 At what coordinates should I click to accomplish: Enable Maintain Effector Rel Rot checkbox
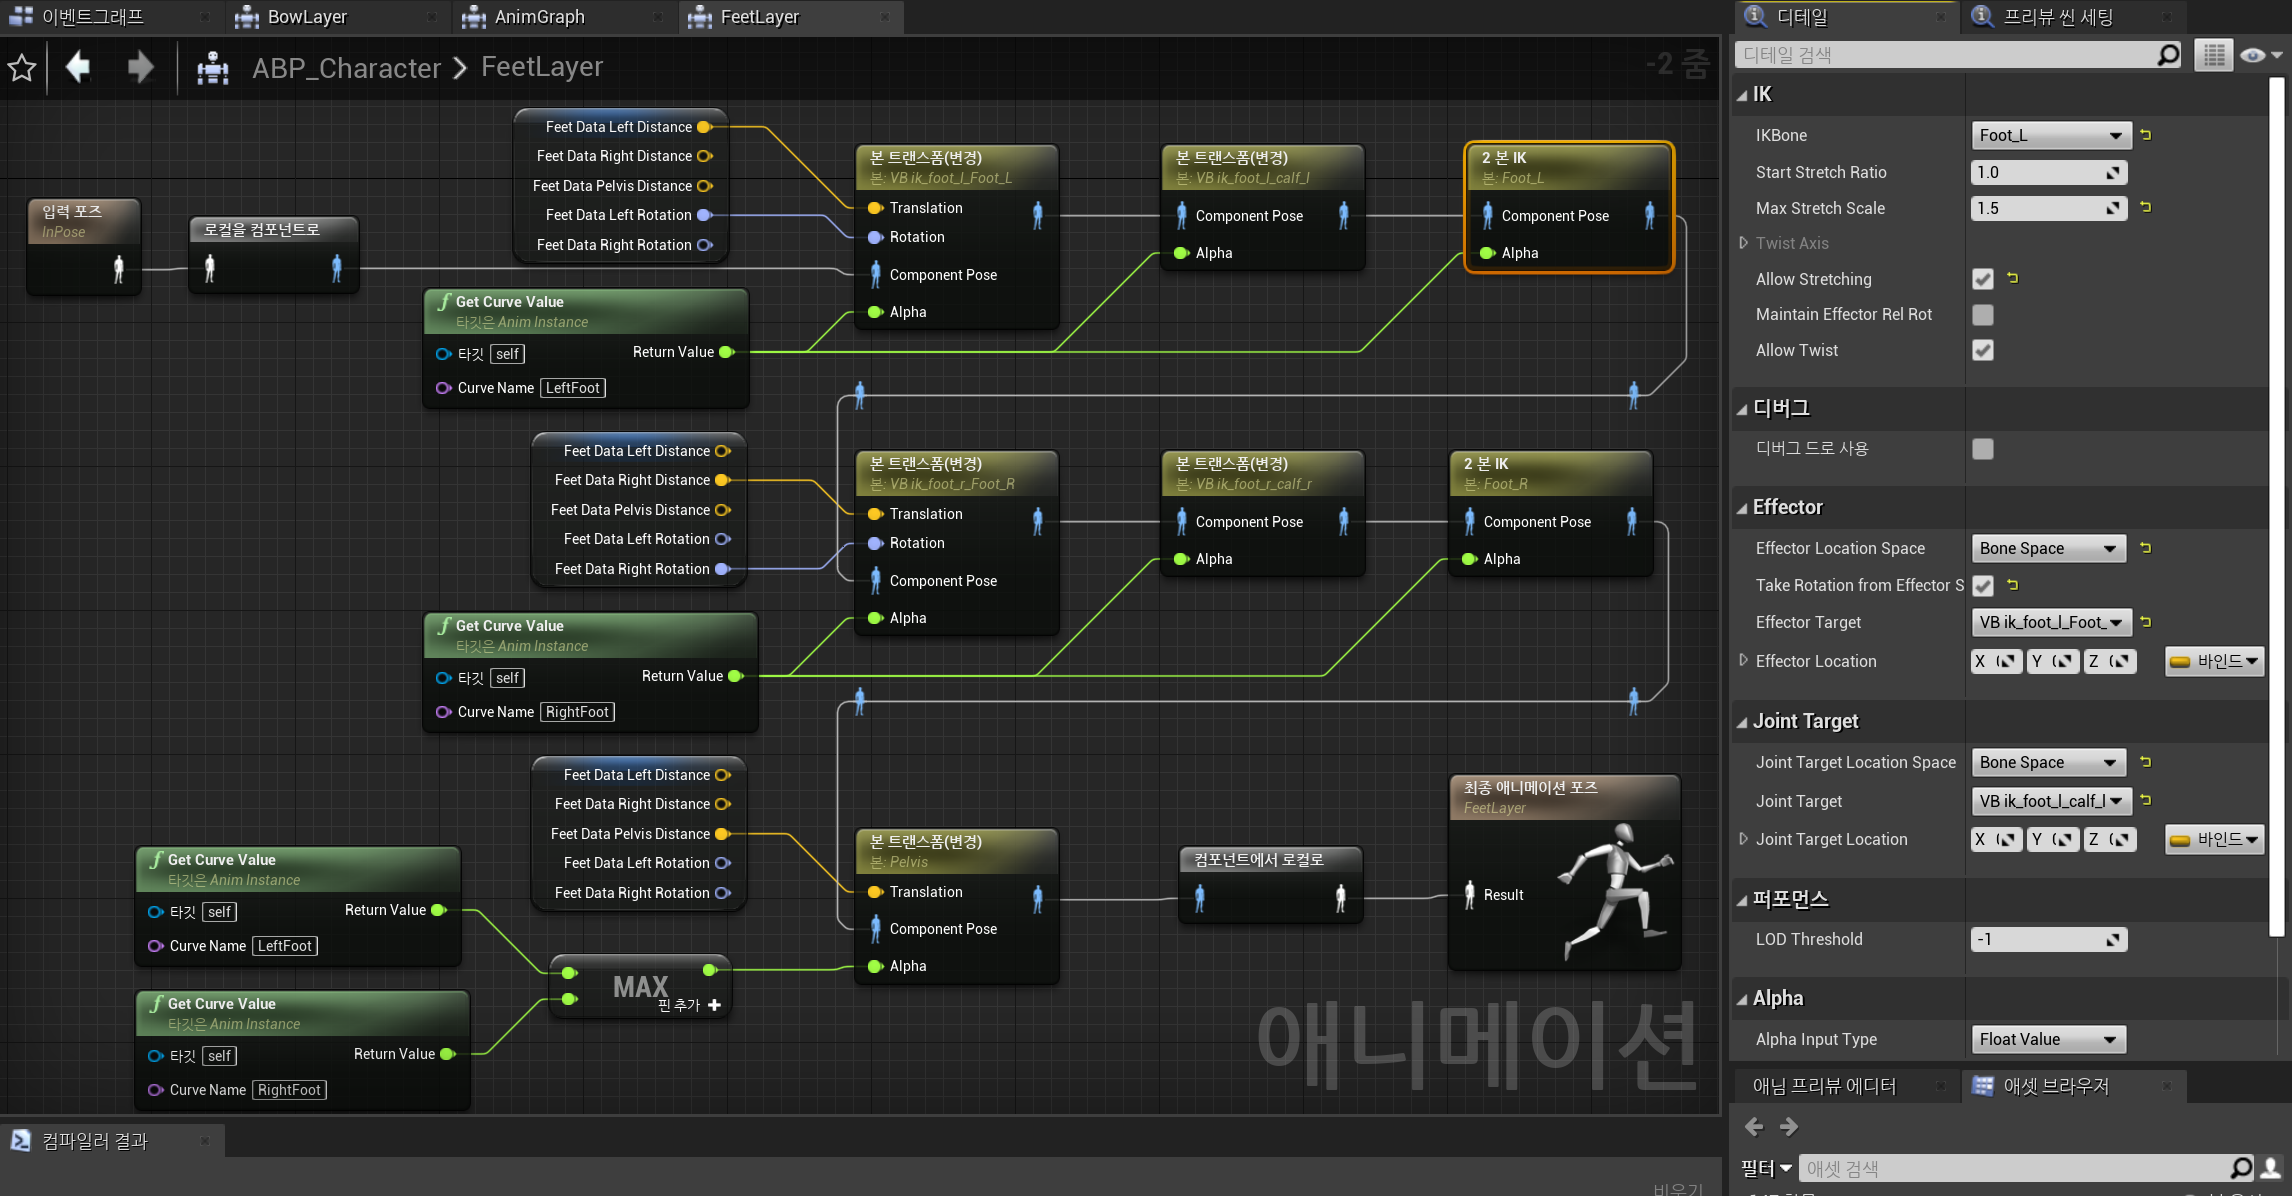(1982, 315)
